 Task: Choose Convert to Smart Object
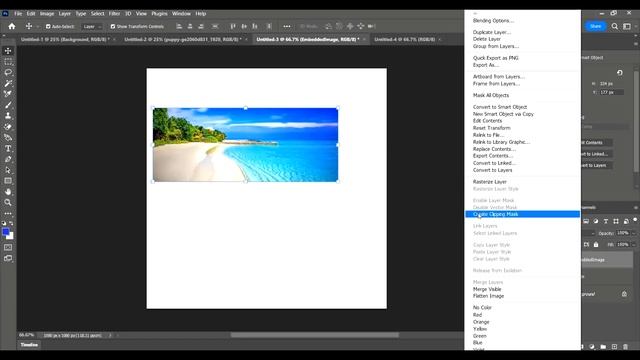(500, 107)
